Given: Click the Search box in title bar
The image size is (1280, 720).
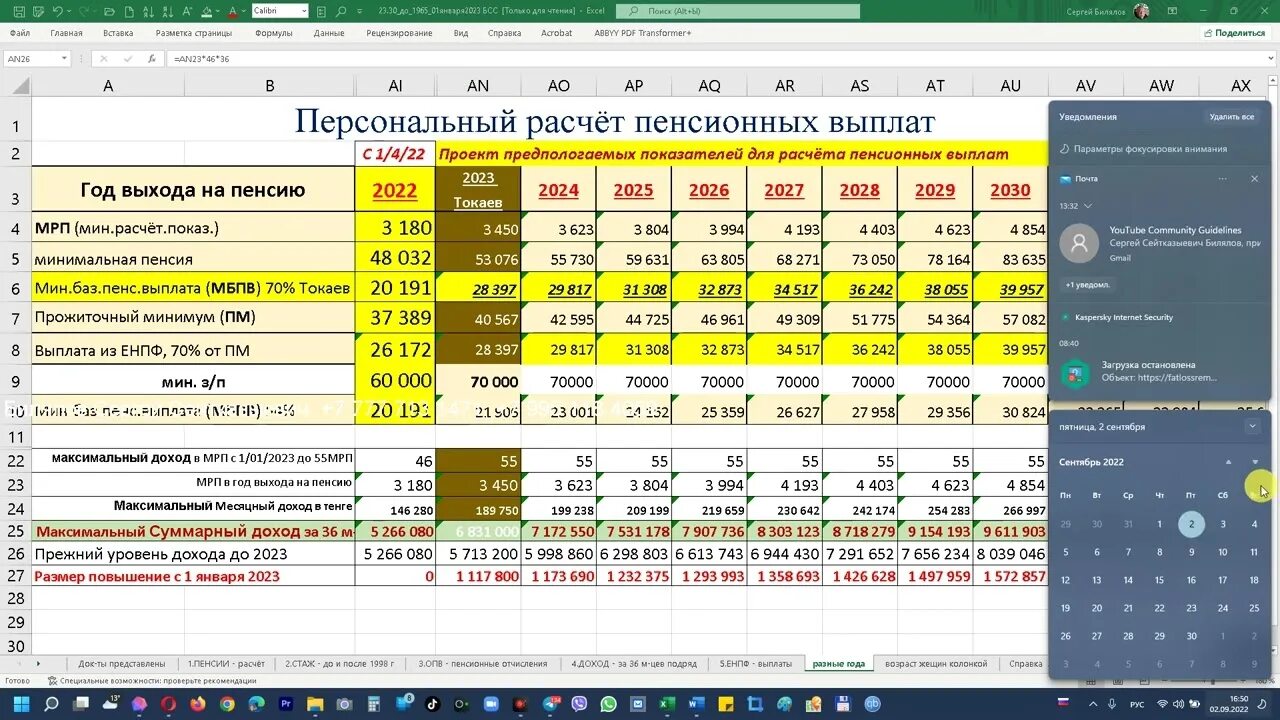Looking at the screenshot, I should tap(738, 11).
